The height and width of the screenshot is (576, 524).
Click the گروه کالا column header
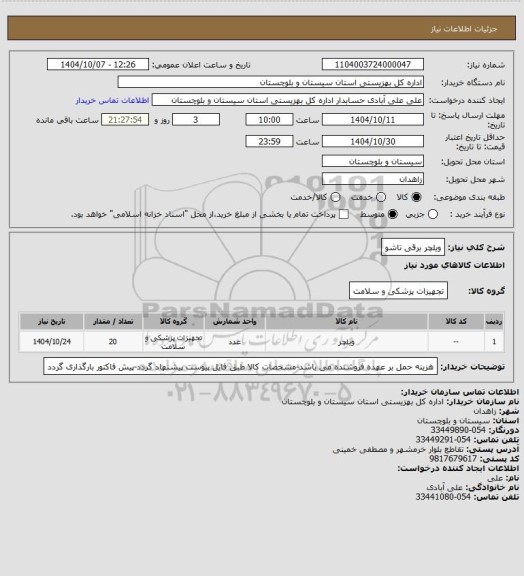pyautogui.click(x=173, y=321)
